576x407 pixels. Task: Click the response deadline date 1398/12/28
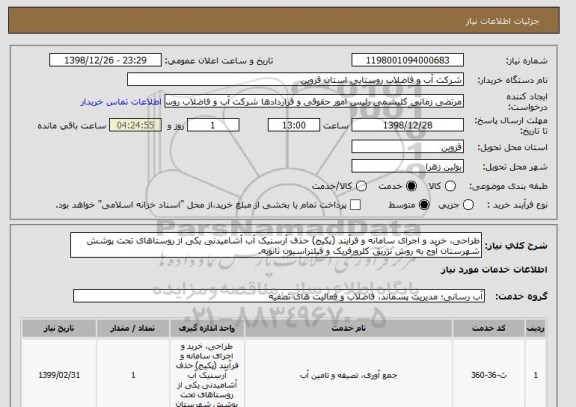407,125
